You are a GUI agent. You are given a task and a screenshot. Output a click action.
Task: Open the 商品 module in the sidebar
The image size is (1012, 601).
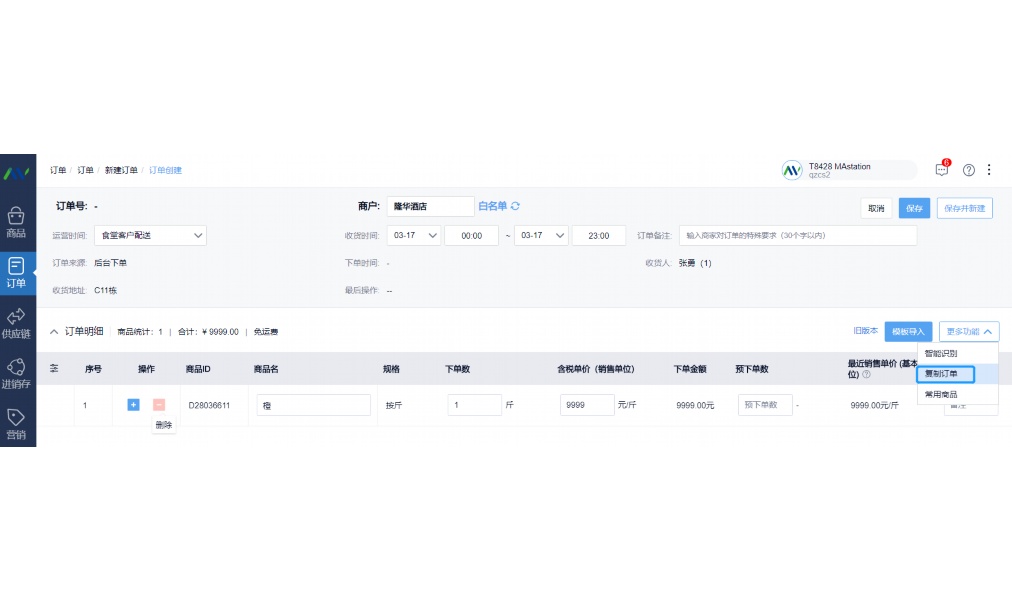tap(16, 222)
